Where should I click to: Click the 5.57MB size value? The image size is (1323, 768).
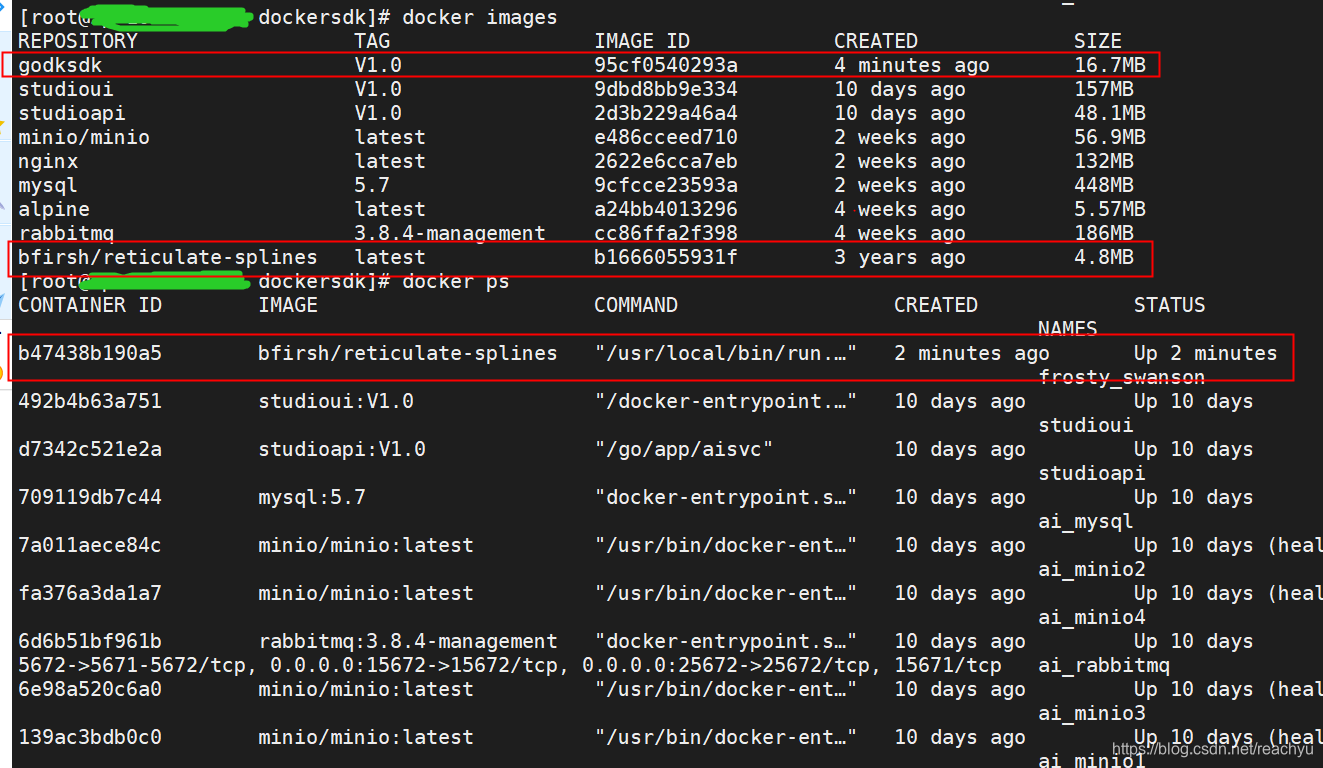click(1110, 209)
